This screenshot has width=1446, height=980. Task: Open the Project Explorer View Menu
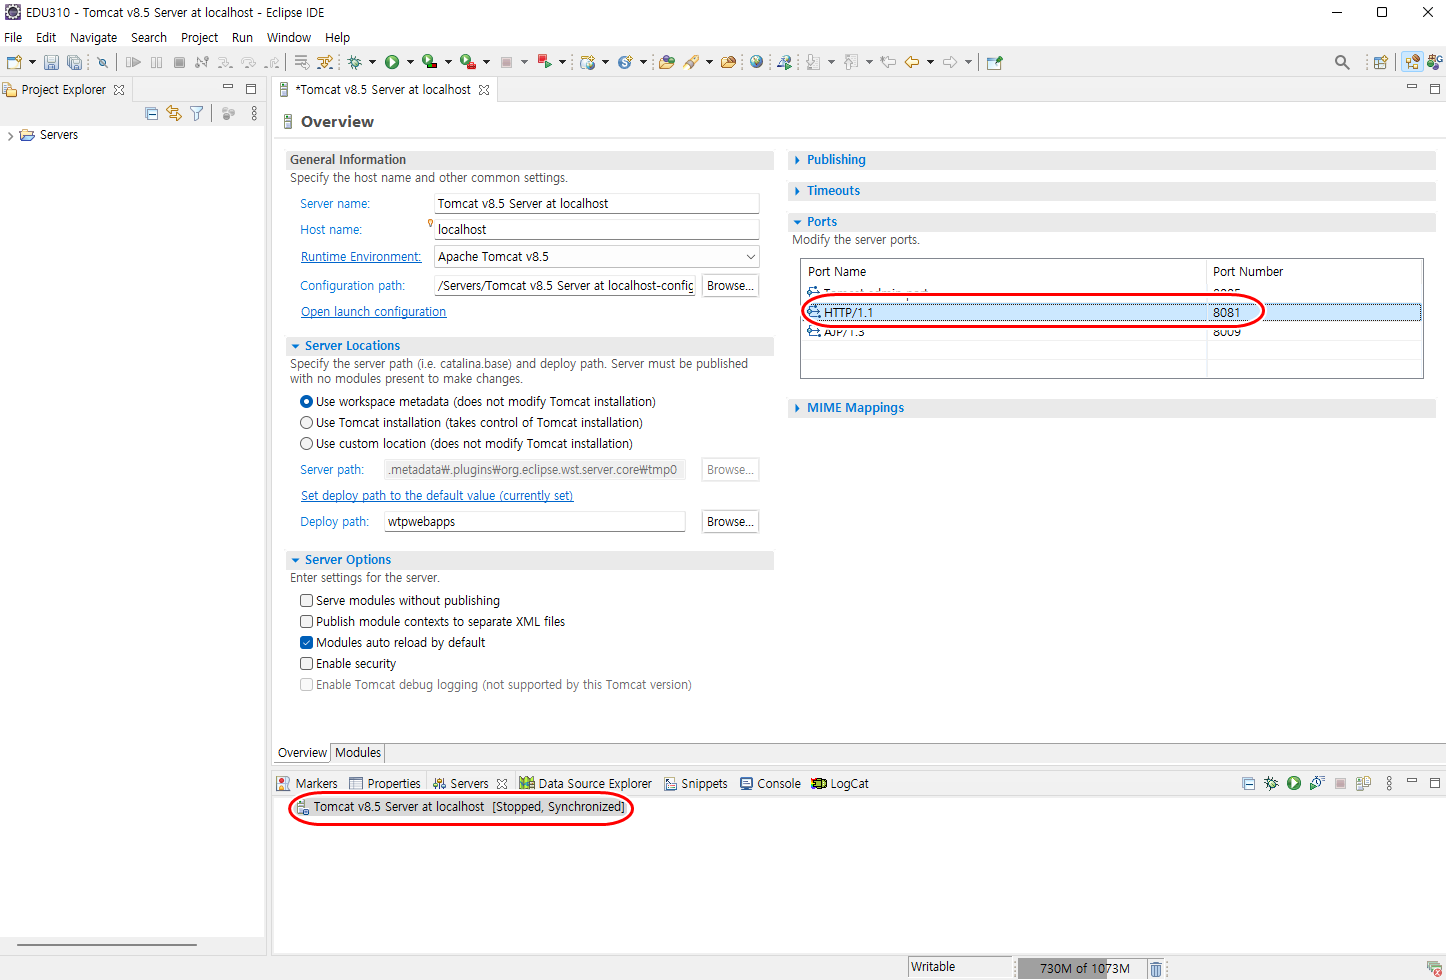click(x=254, y=113)
